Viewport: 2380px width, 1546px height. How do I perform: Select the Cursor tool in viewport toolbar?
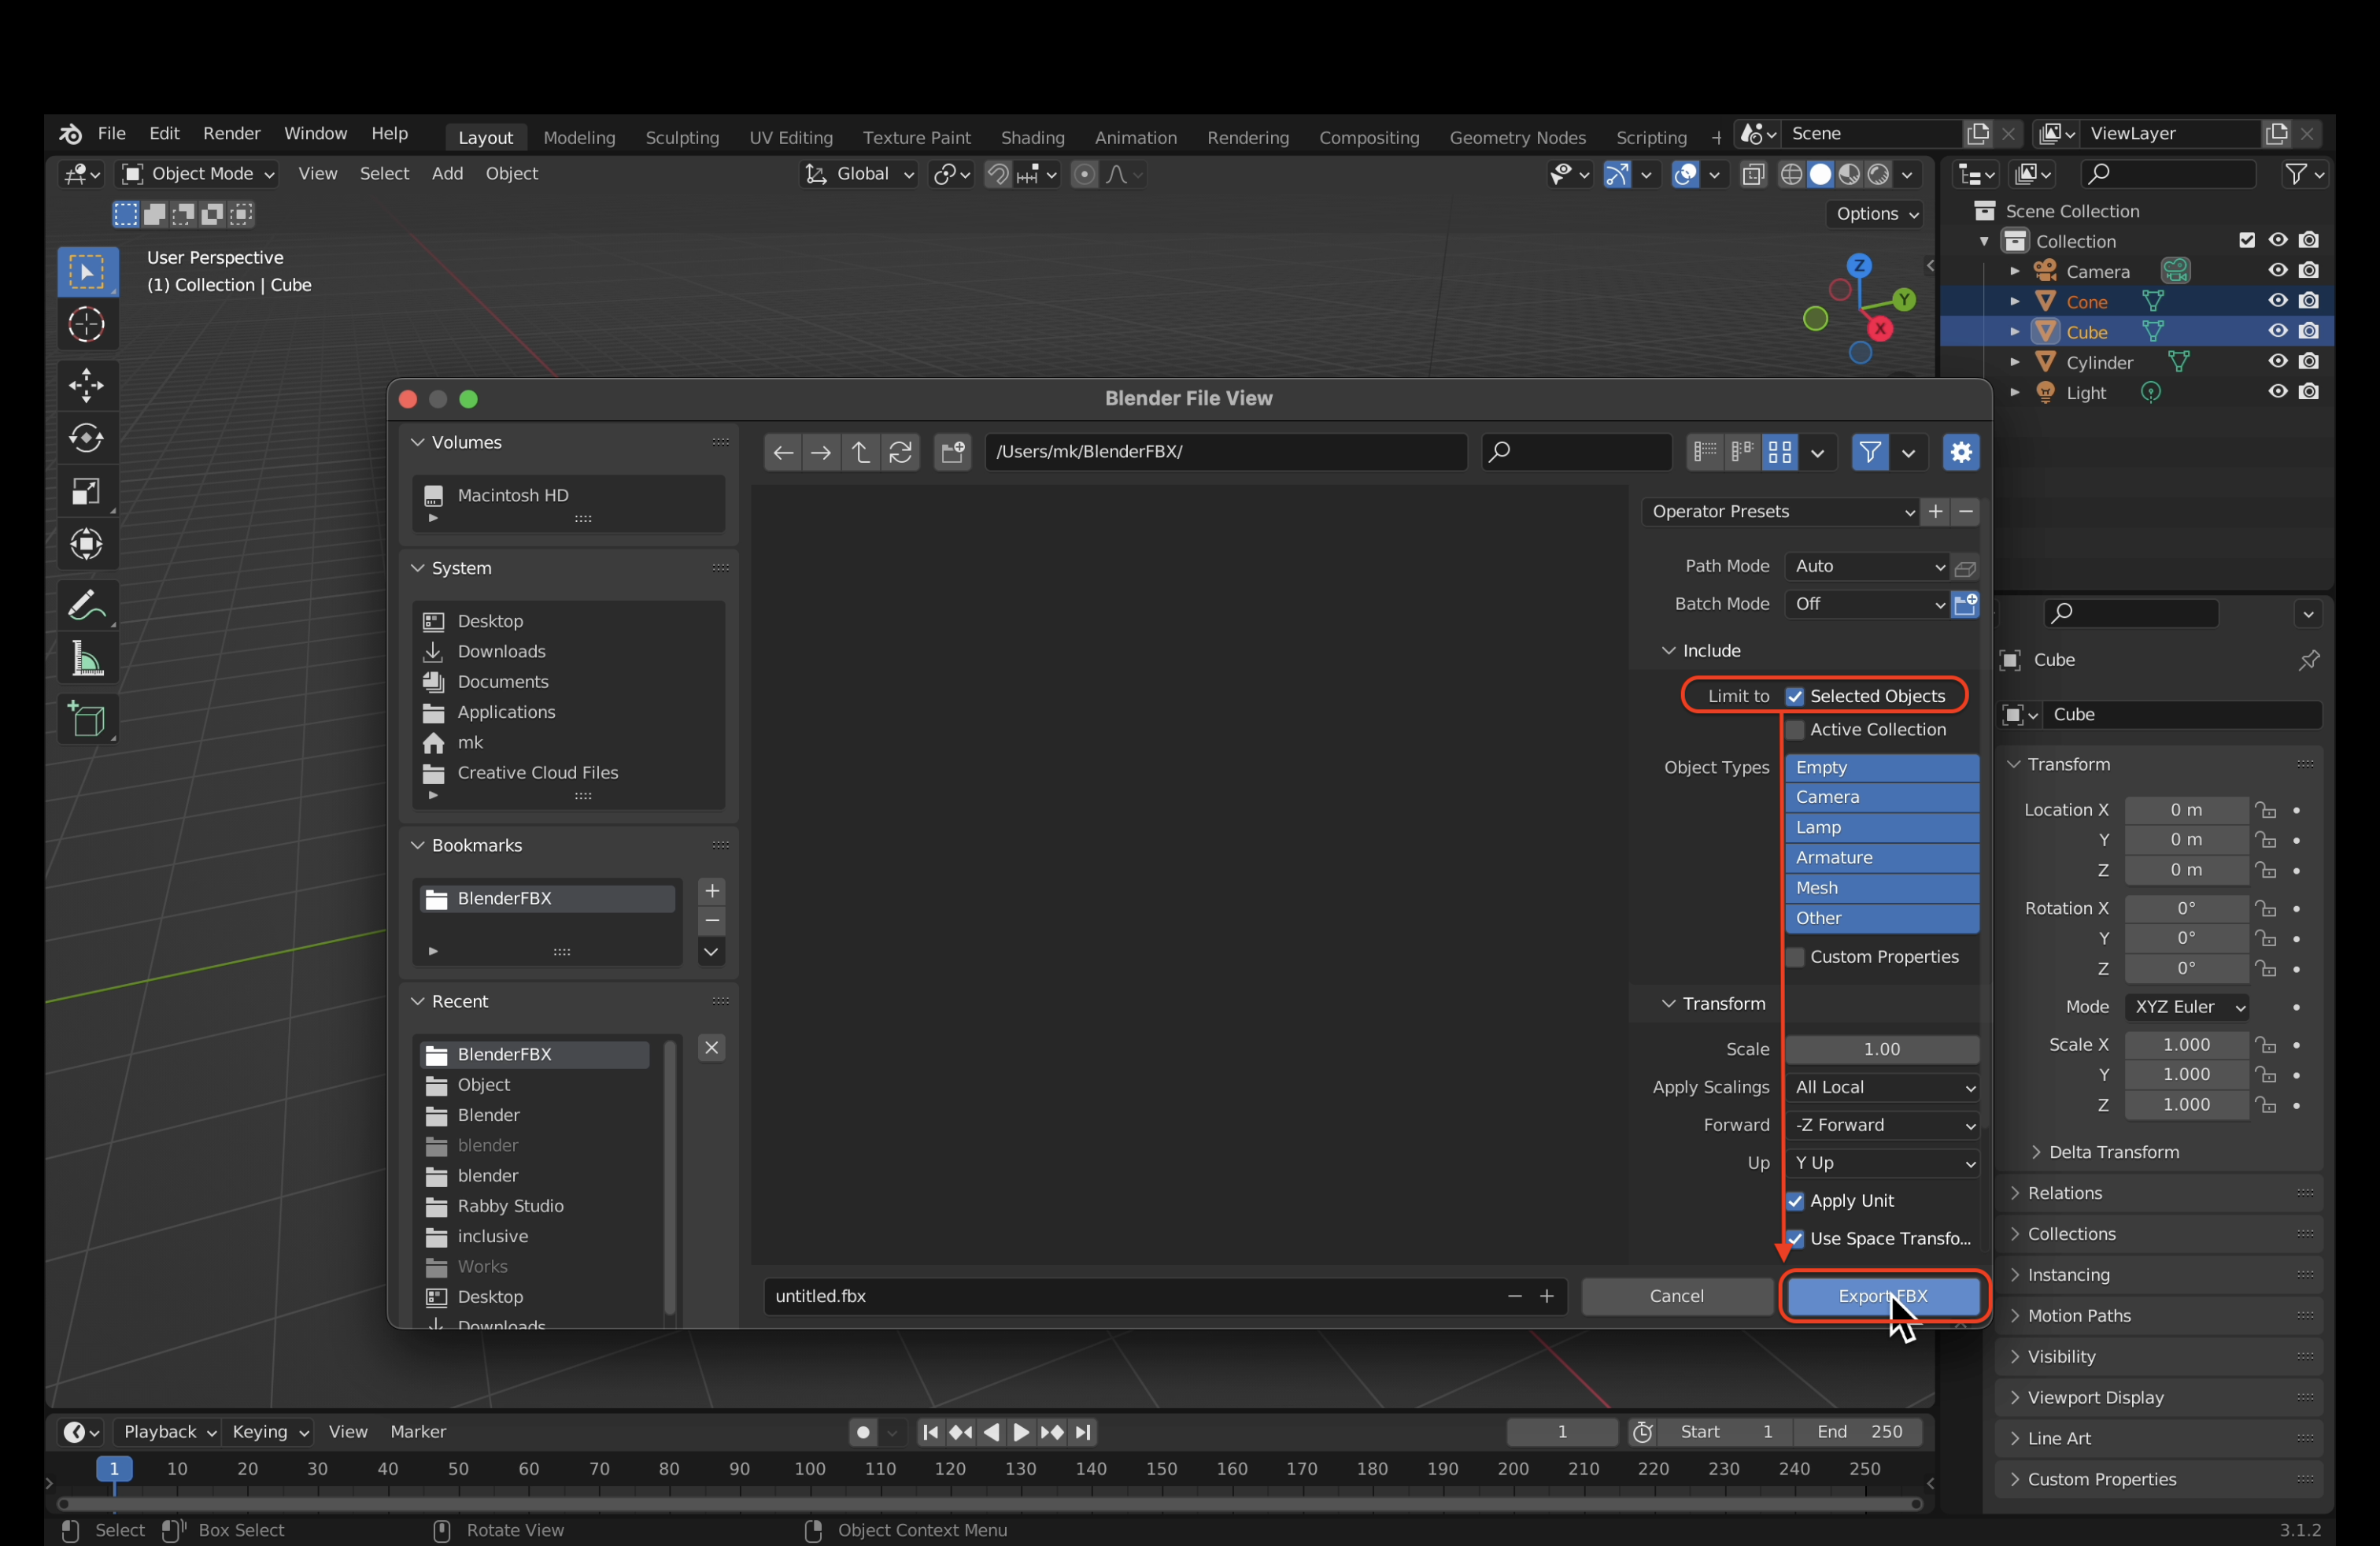(x=86, y=325)
